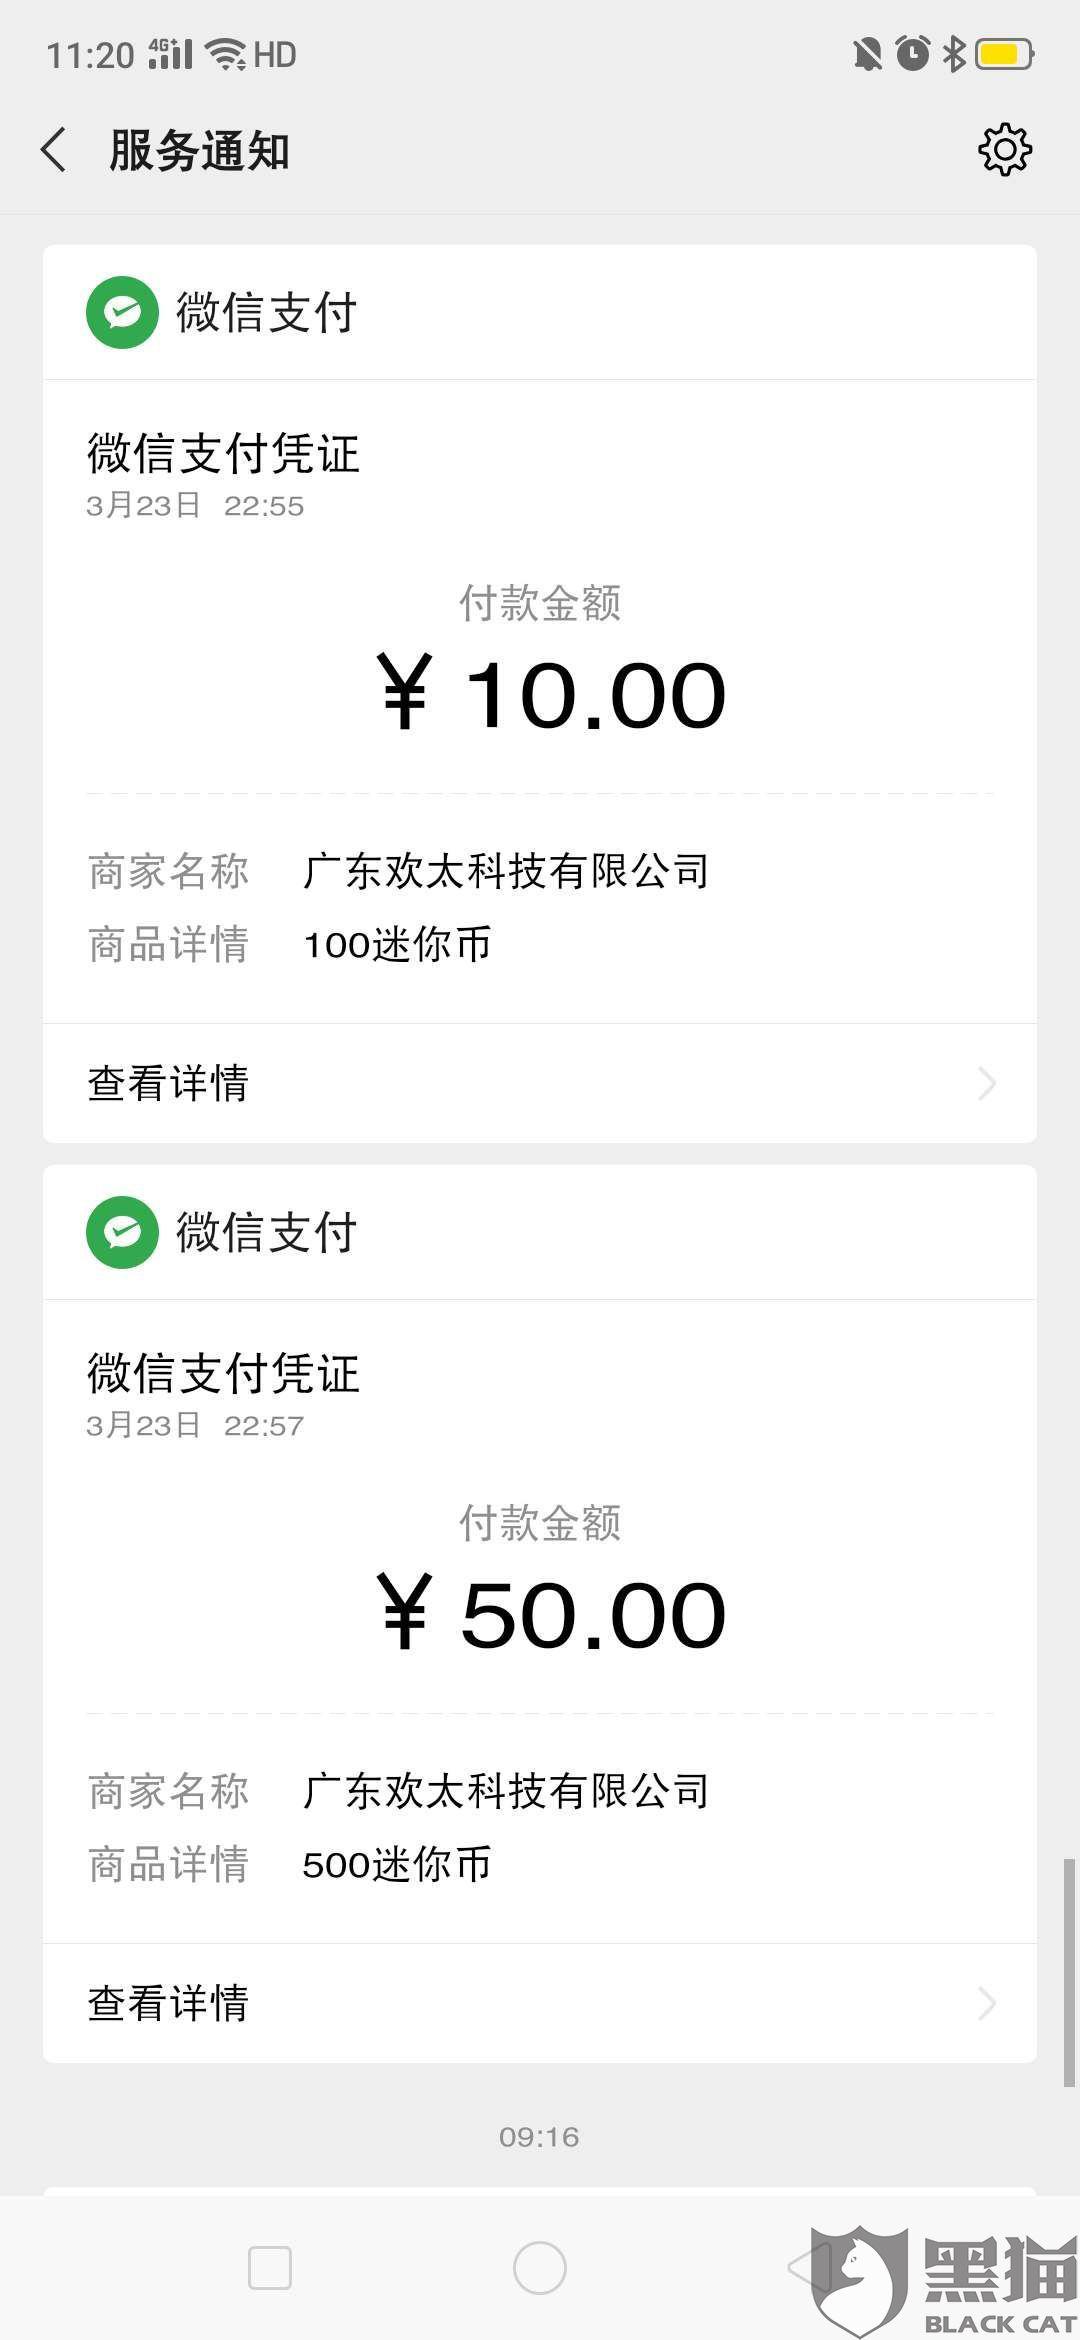Tap the back arrow in header
1080x2340 pixels.
[x=55, y=151]
